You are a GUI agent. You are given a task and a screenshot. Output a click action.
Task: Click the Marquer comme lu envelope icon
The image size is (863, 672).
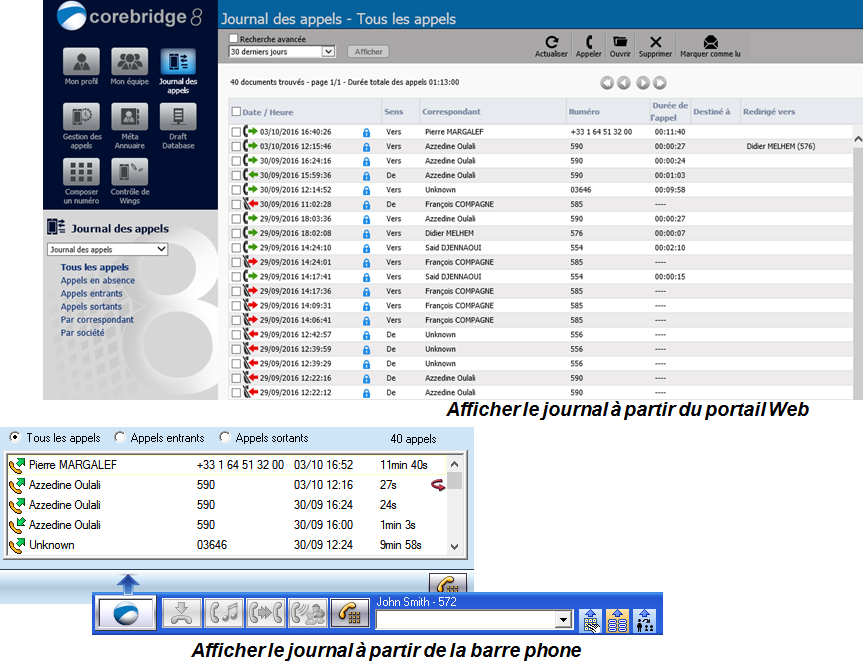710,43
